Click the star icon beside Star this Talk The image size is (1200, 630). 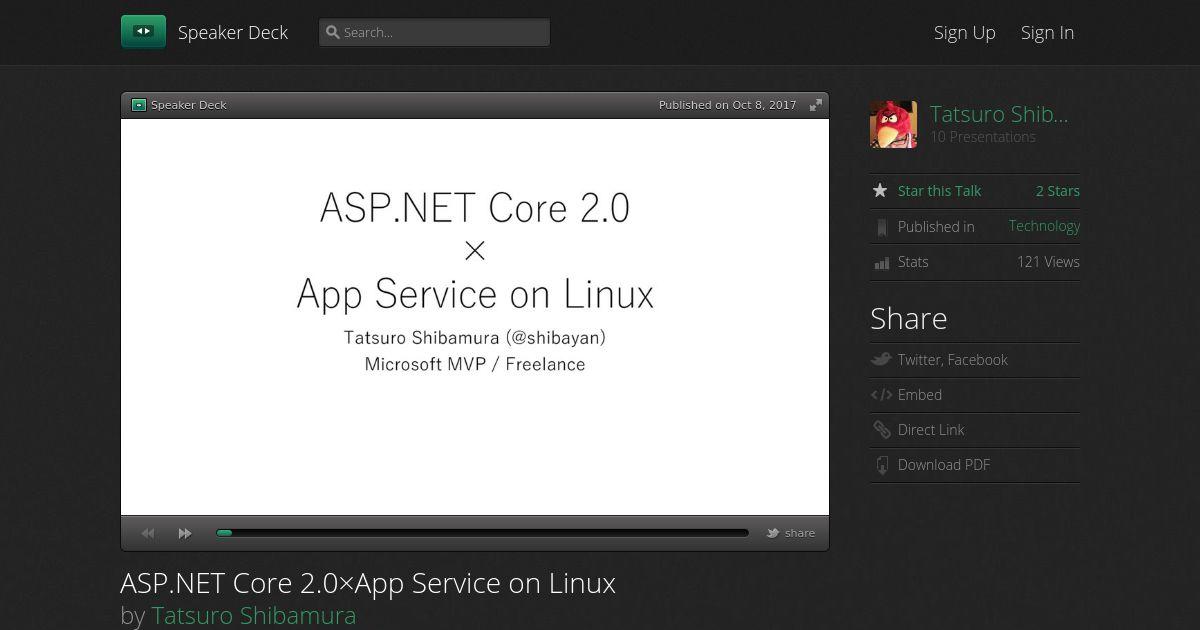880,191
